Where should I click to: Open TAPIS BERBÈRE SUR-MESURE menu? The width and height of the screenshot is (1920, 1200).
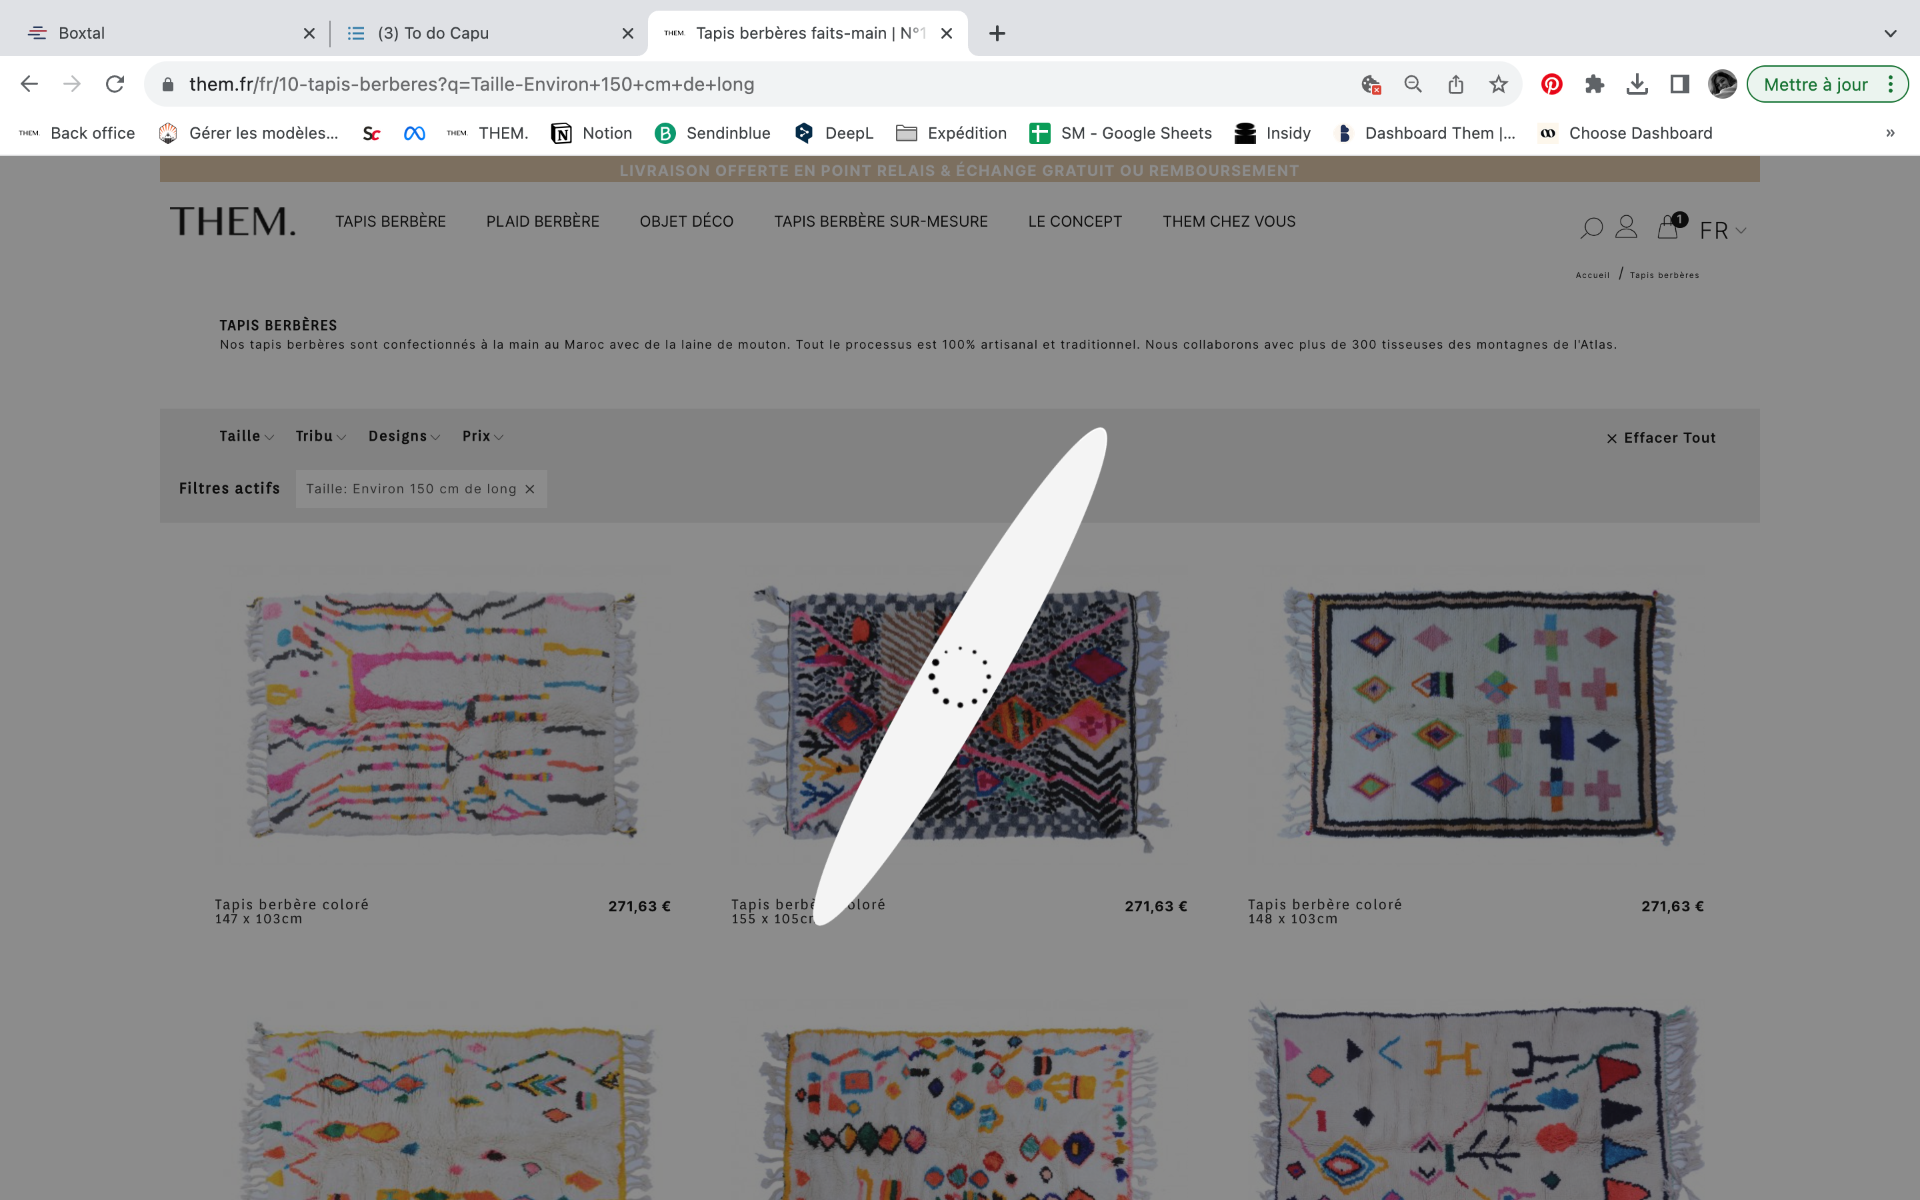[x=881, y=221]
